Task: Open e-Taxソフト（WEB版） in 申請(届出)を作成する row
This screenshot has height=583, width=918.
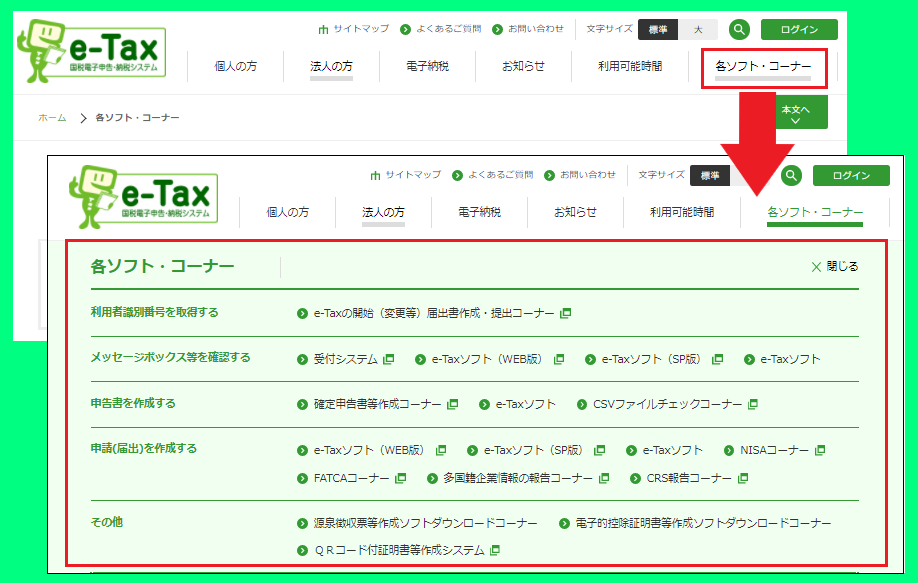Action: pyautogui.click(x=371, y=450)
